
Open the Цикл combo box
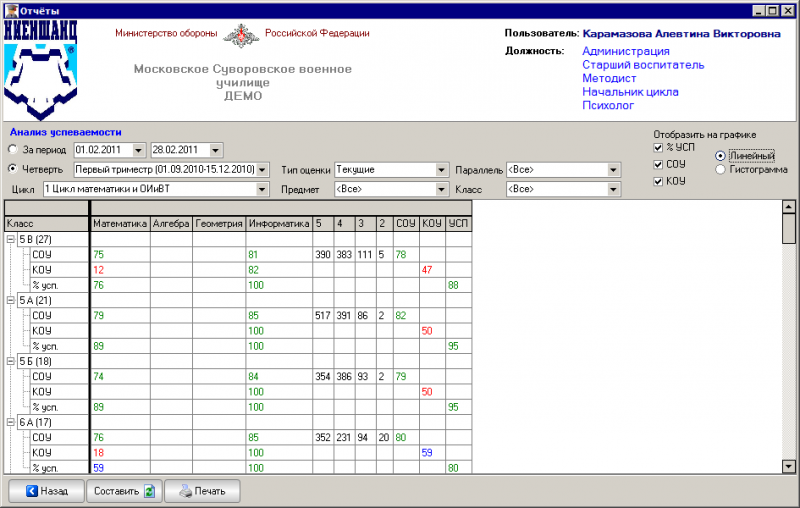coord(262,189)
